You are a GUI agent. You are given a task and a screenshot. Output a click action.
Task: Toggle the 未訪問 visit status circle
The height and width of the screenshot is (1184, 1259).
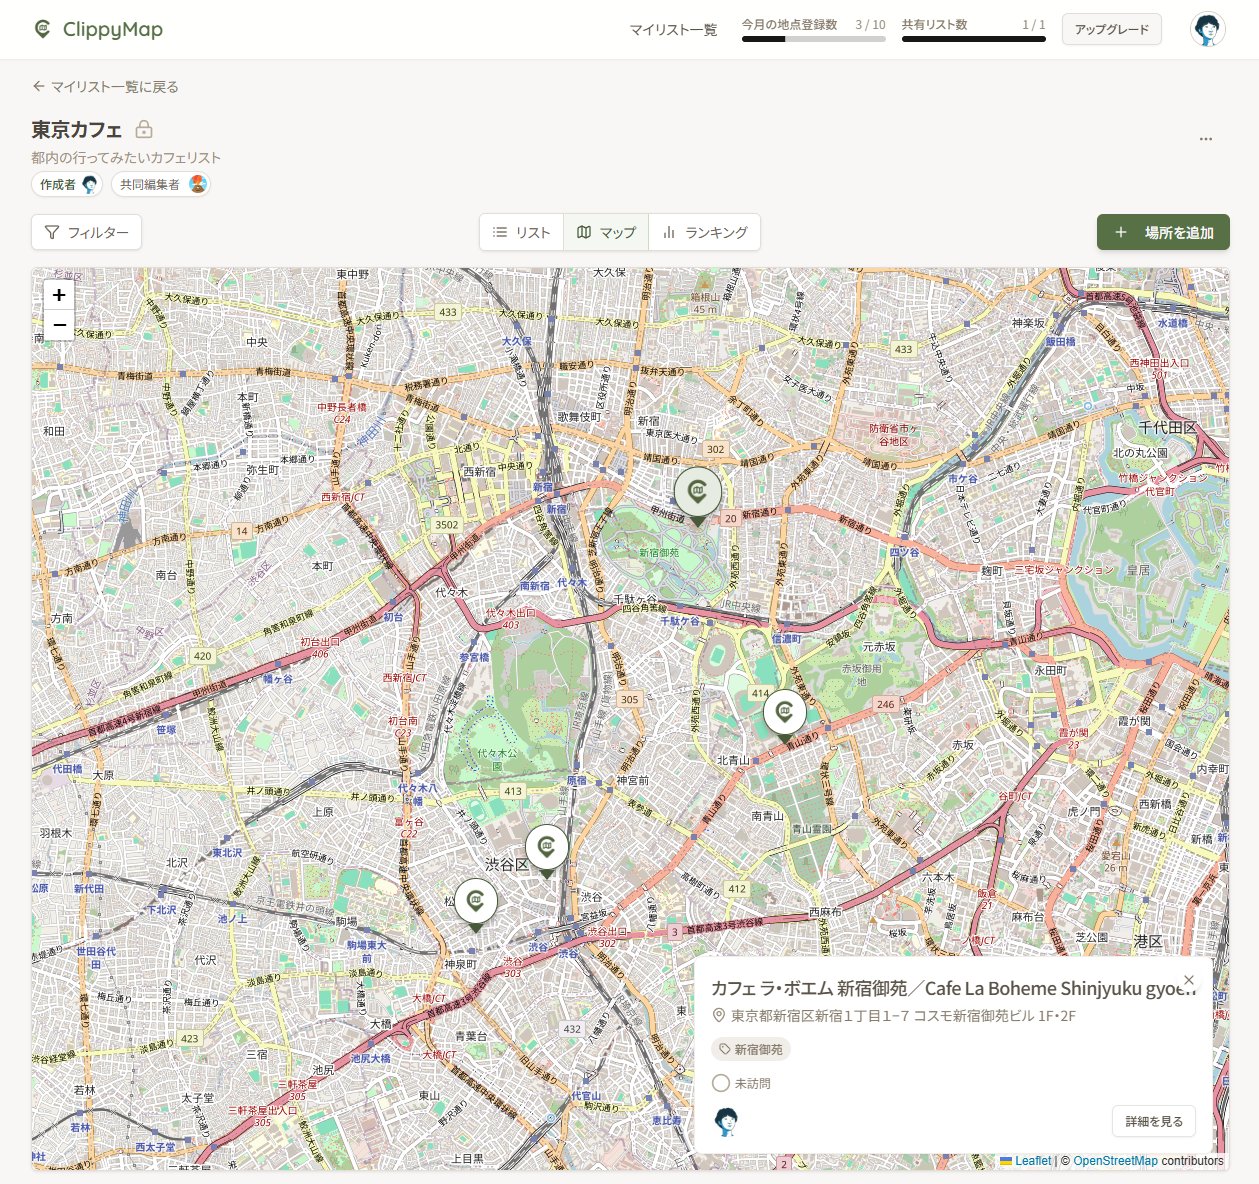pos(721,1083)
